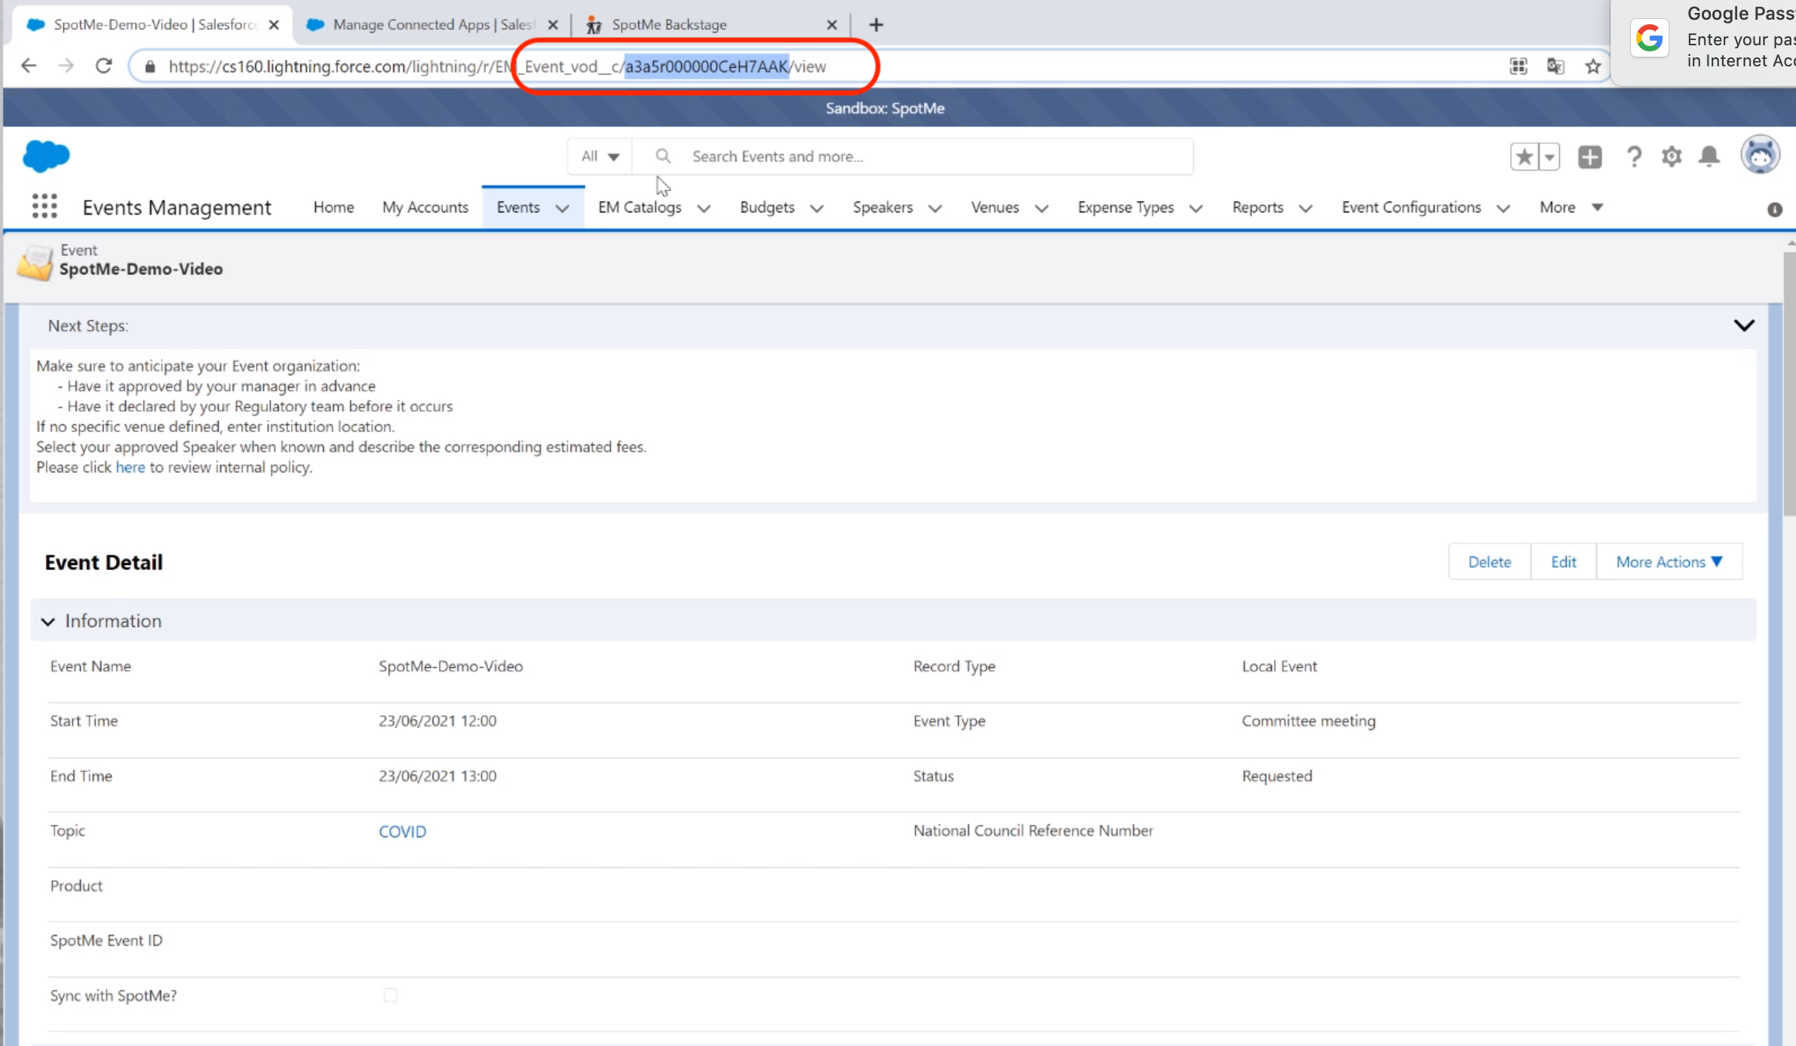Click the Favorites star icon in the Salesforce header
This screenshot has width=1796, height=1046.
coord(1523,156)
